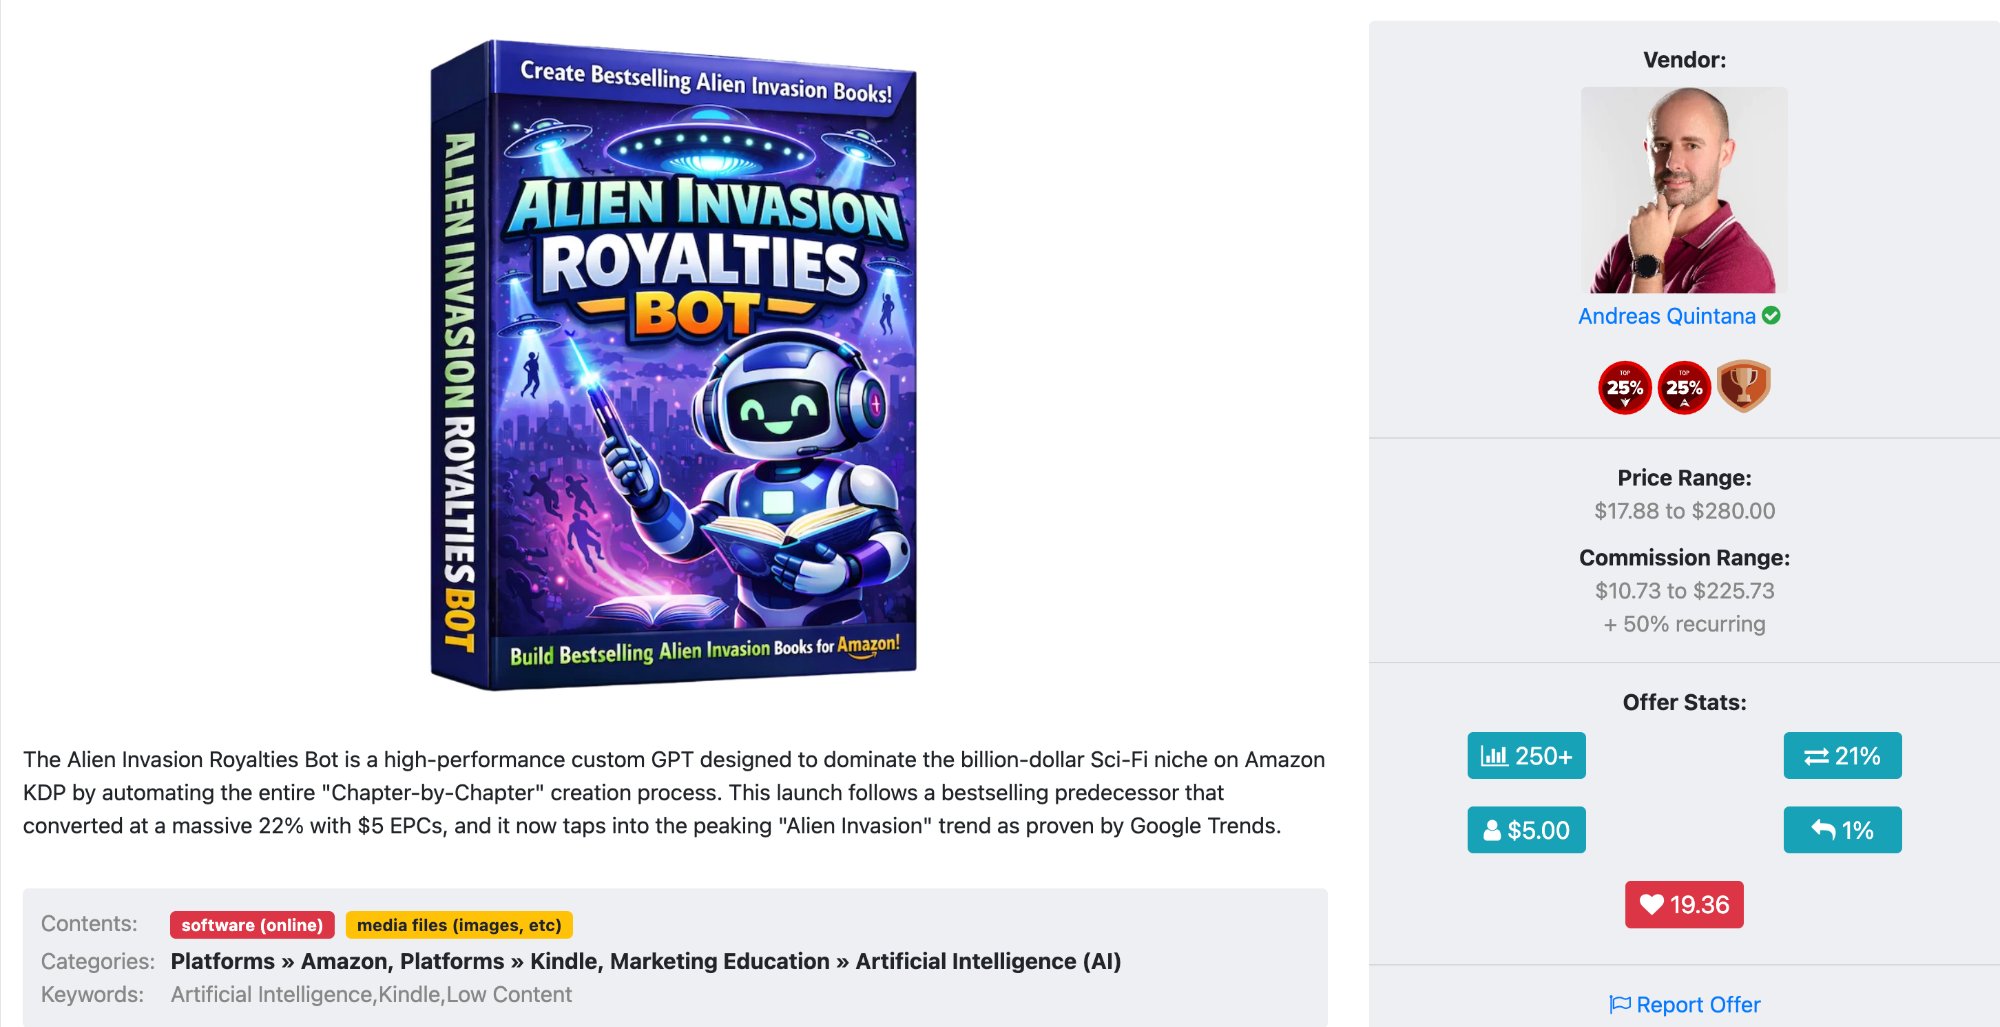Click the Keywords text Artificial Intelligence,Kindle,Low Content
Image resolution: width=2000 pixels, height=1027 pixels.
coord(371,994)
